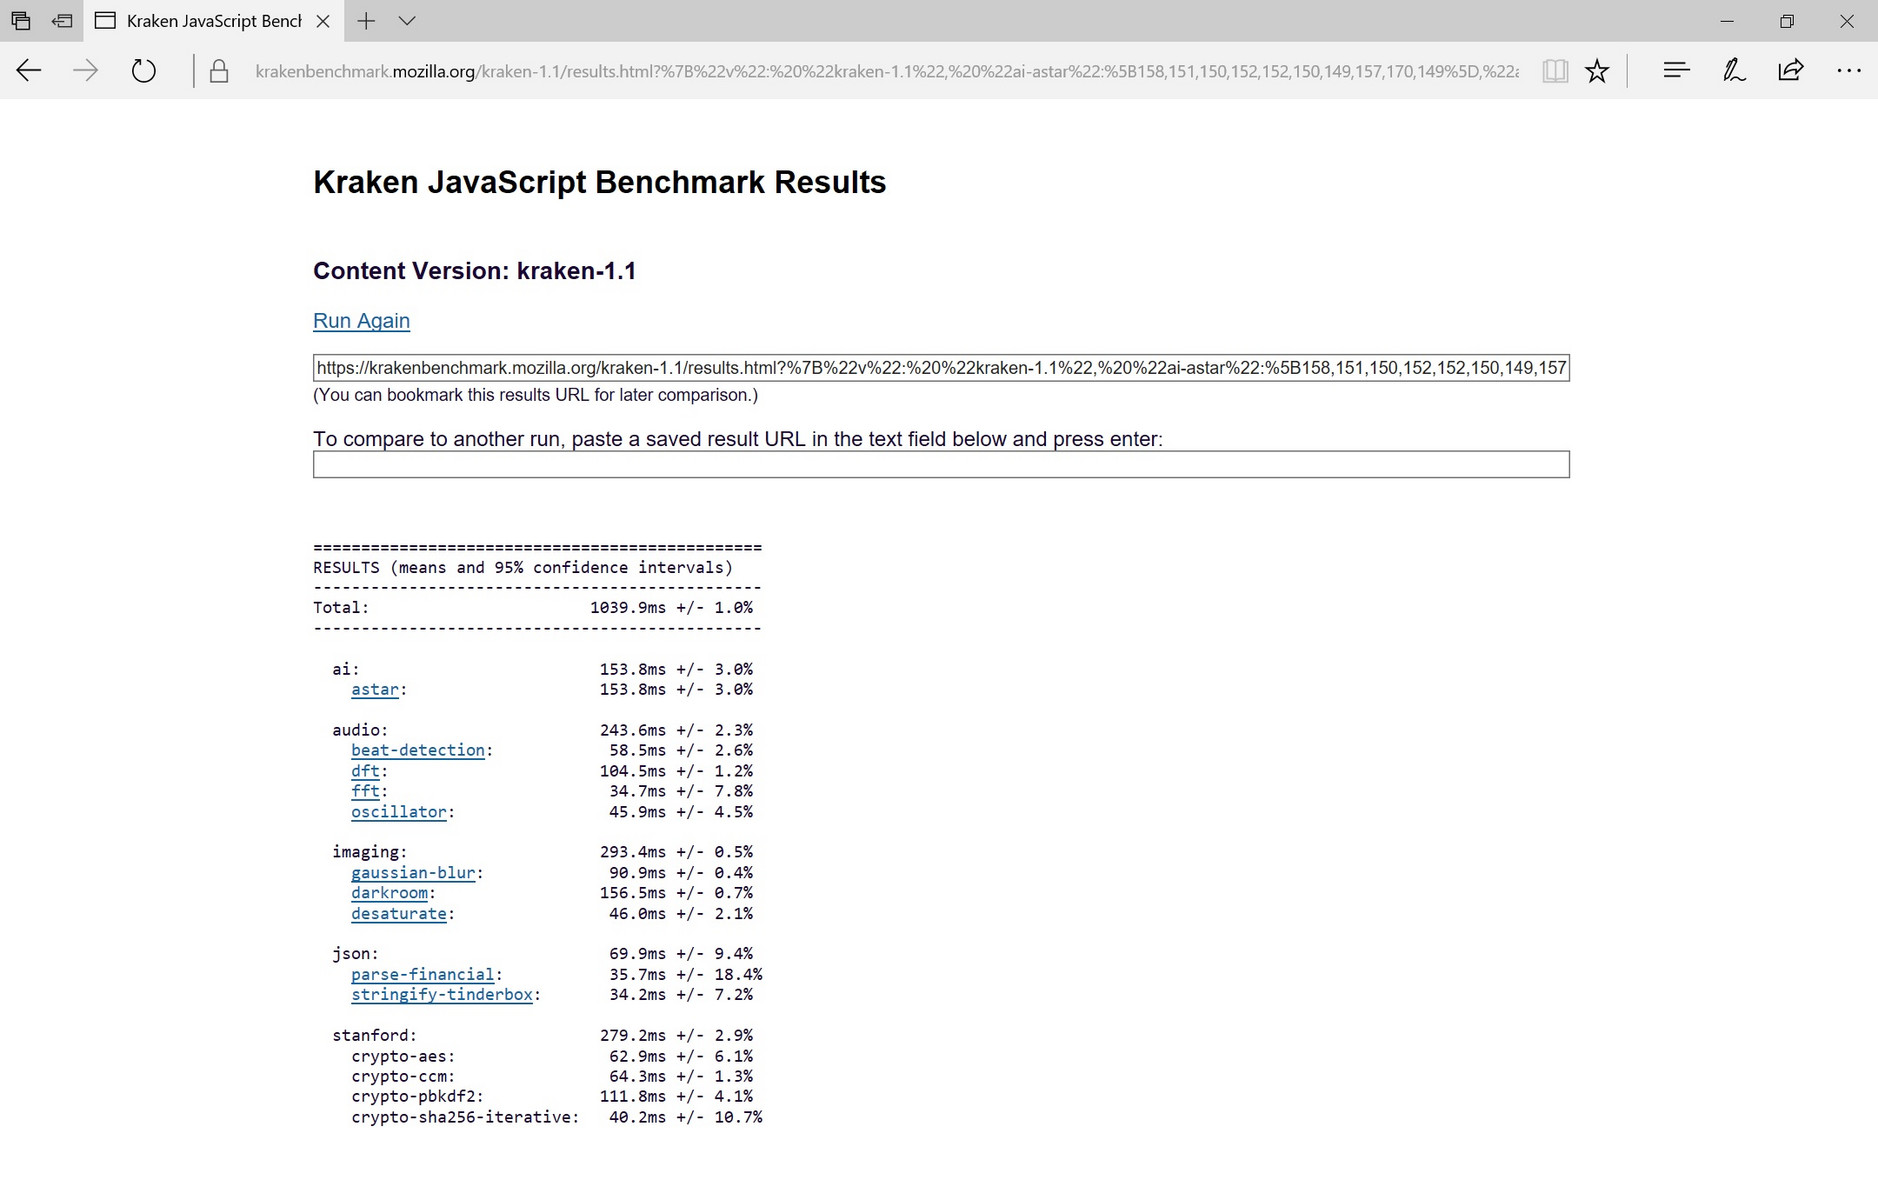Select the Kraken JavaScript Benchmark tab
This screenshot has height=1200, width=1878.
coord(214,21)
